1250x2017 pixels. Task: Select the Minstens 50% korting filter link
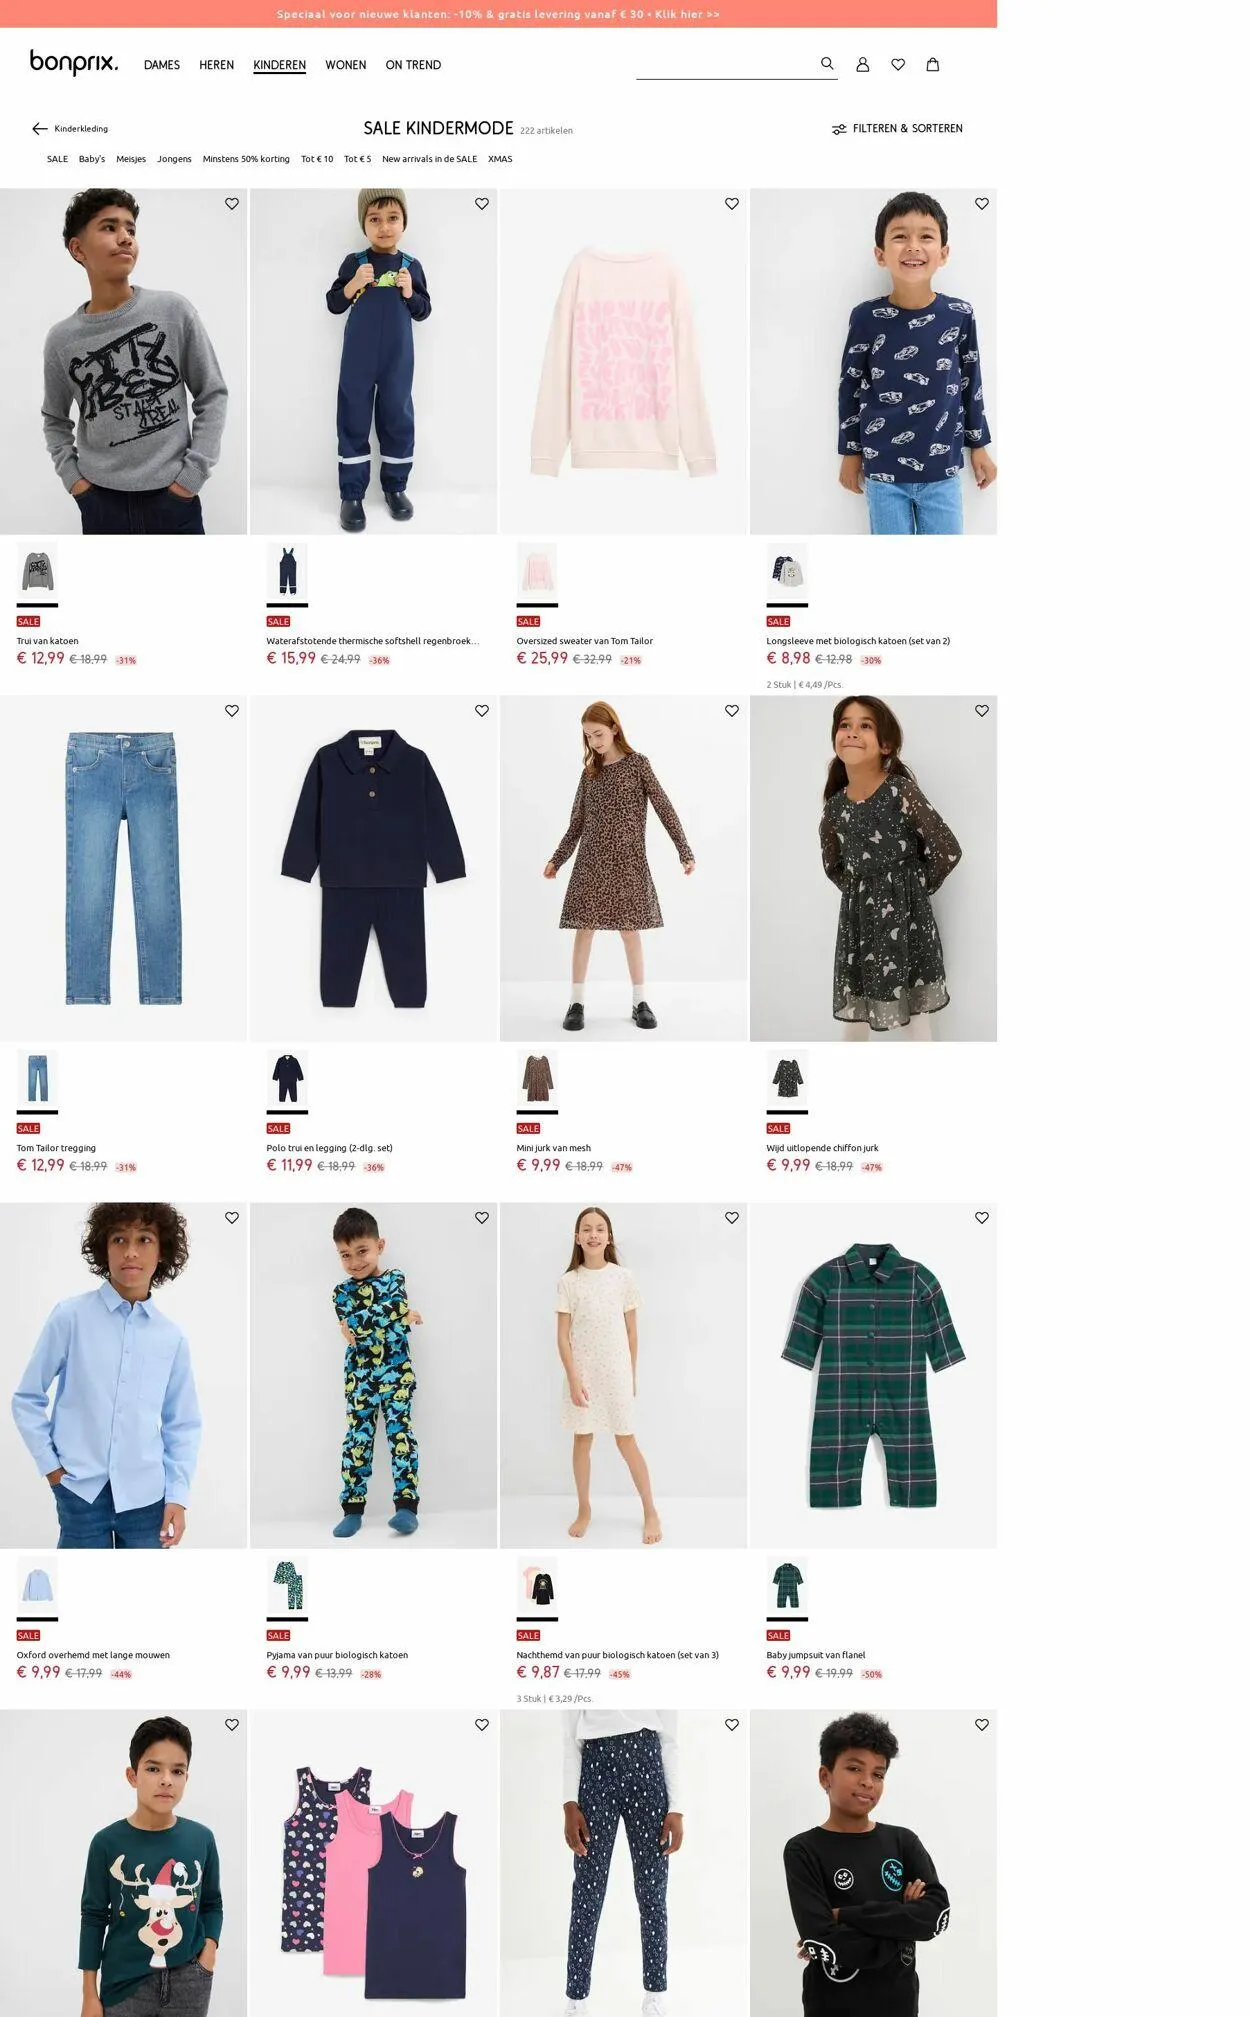click(x=246, y=159)
